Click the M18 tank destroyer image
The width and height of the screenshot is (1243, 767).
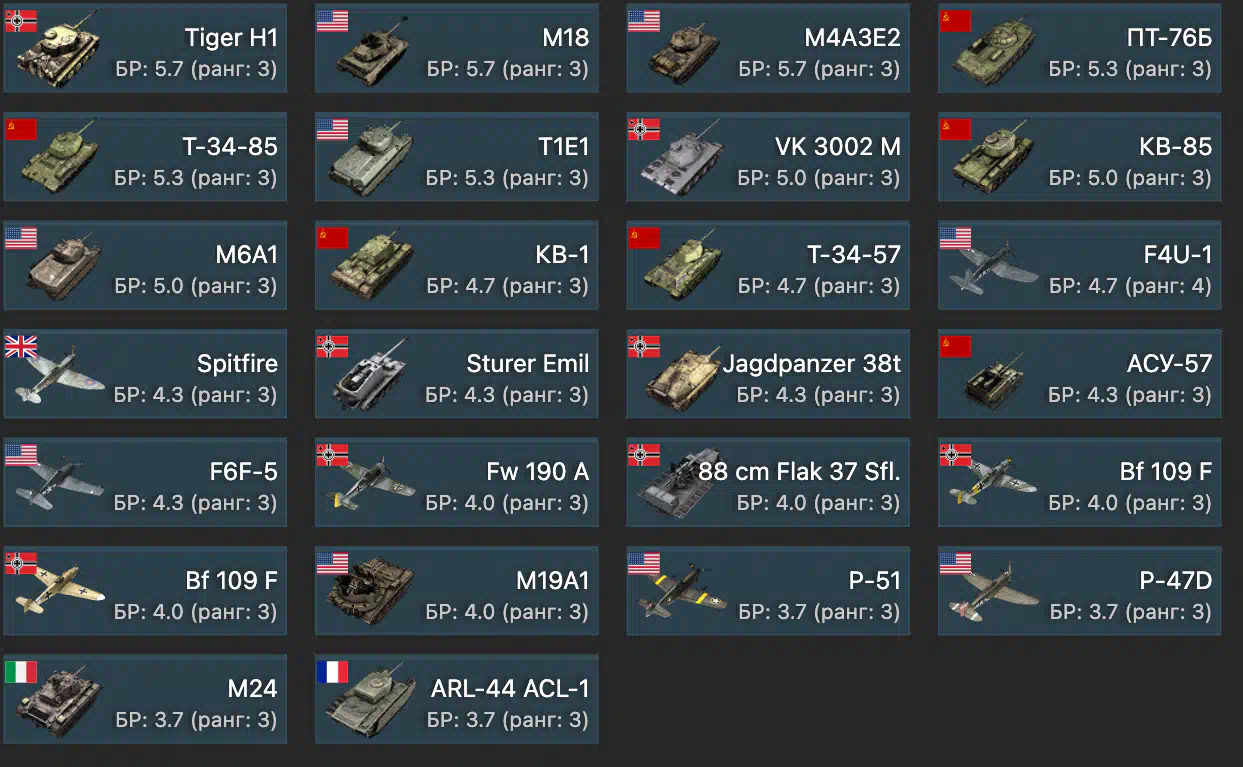372,52
